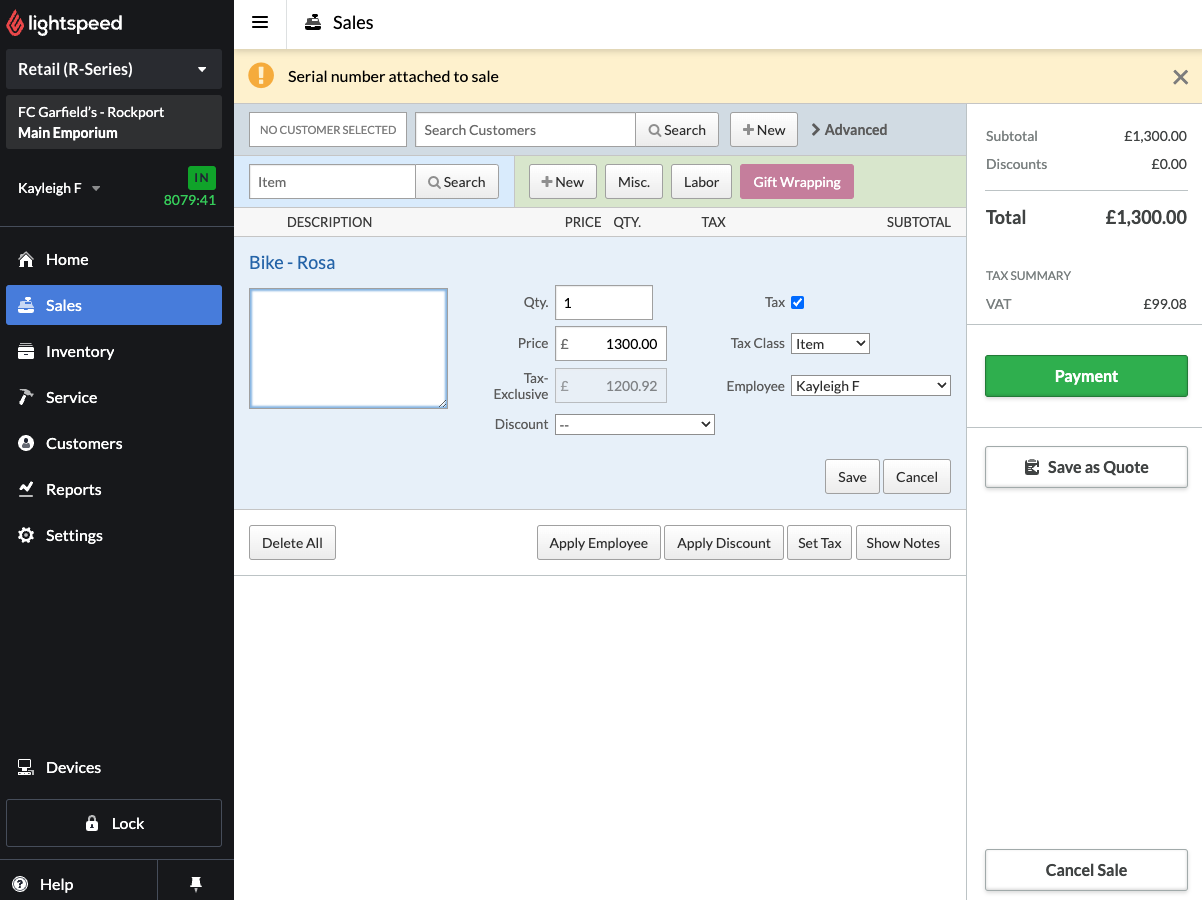Add a Misc. charge
The width and height of the screenshot is (1202, 900).
pos(634,182)
